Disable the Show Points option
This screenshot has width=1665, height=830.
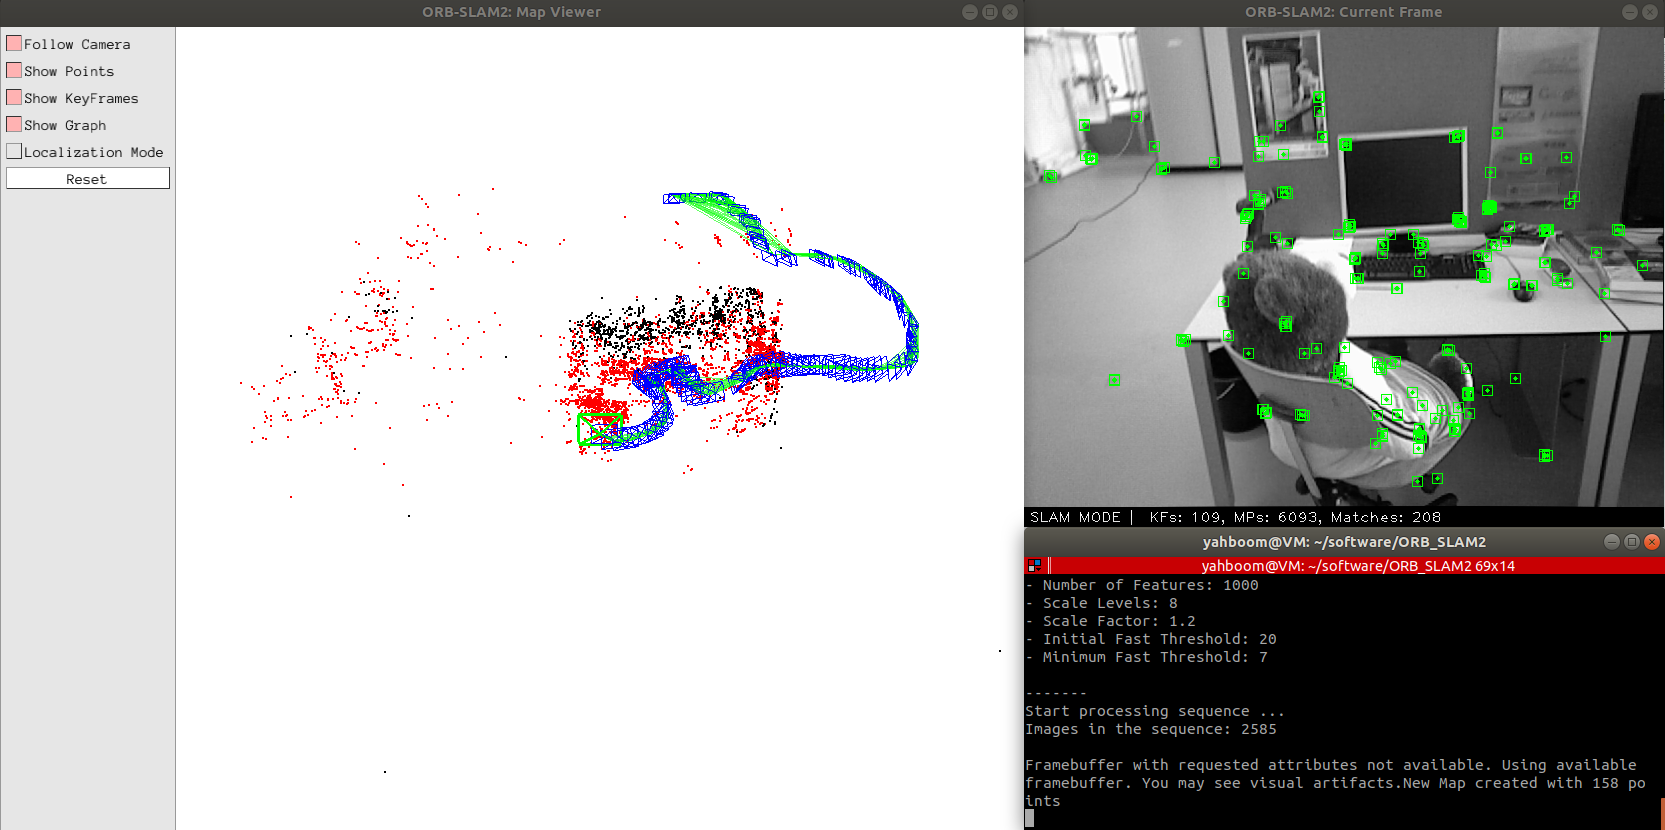pos(15,71)
